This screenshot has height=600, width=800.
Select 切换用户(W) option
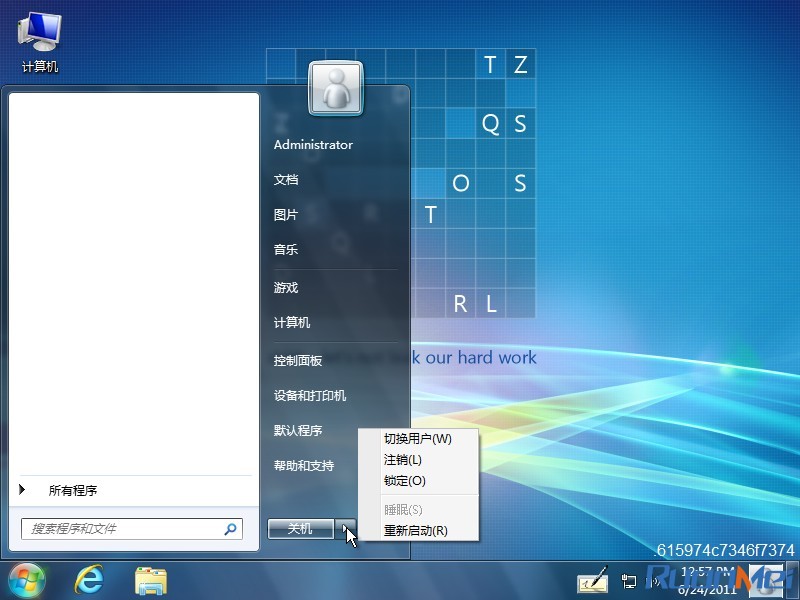(x=418, y=439)
